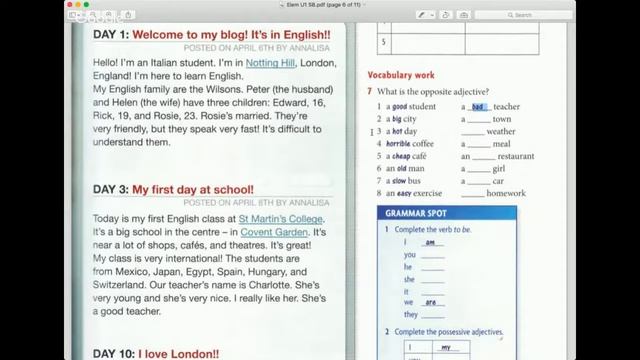
Task: Click the 'POSTED ON APRIL 8TH BY ANNALISA' line
Action: tap(256, 203)
